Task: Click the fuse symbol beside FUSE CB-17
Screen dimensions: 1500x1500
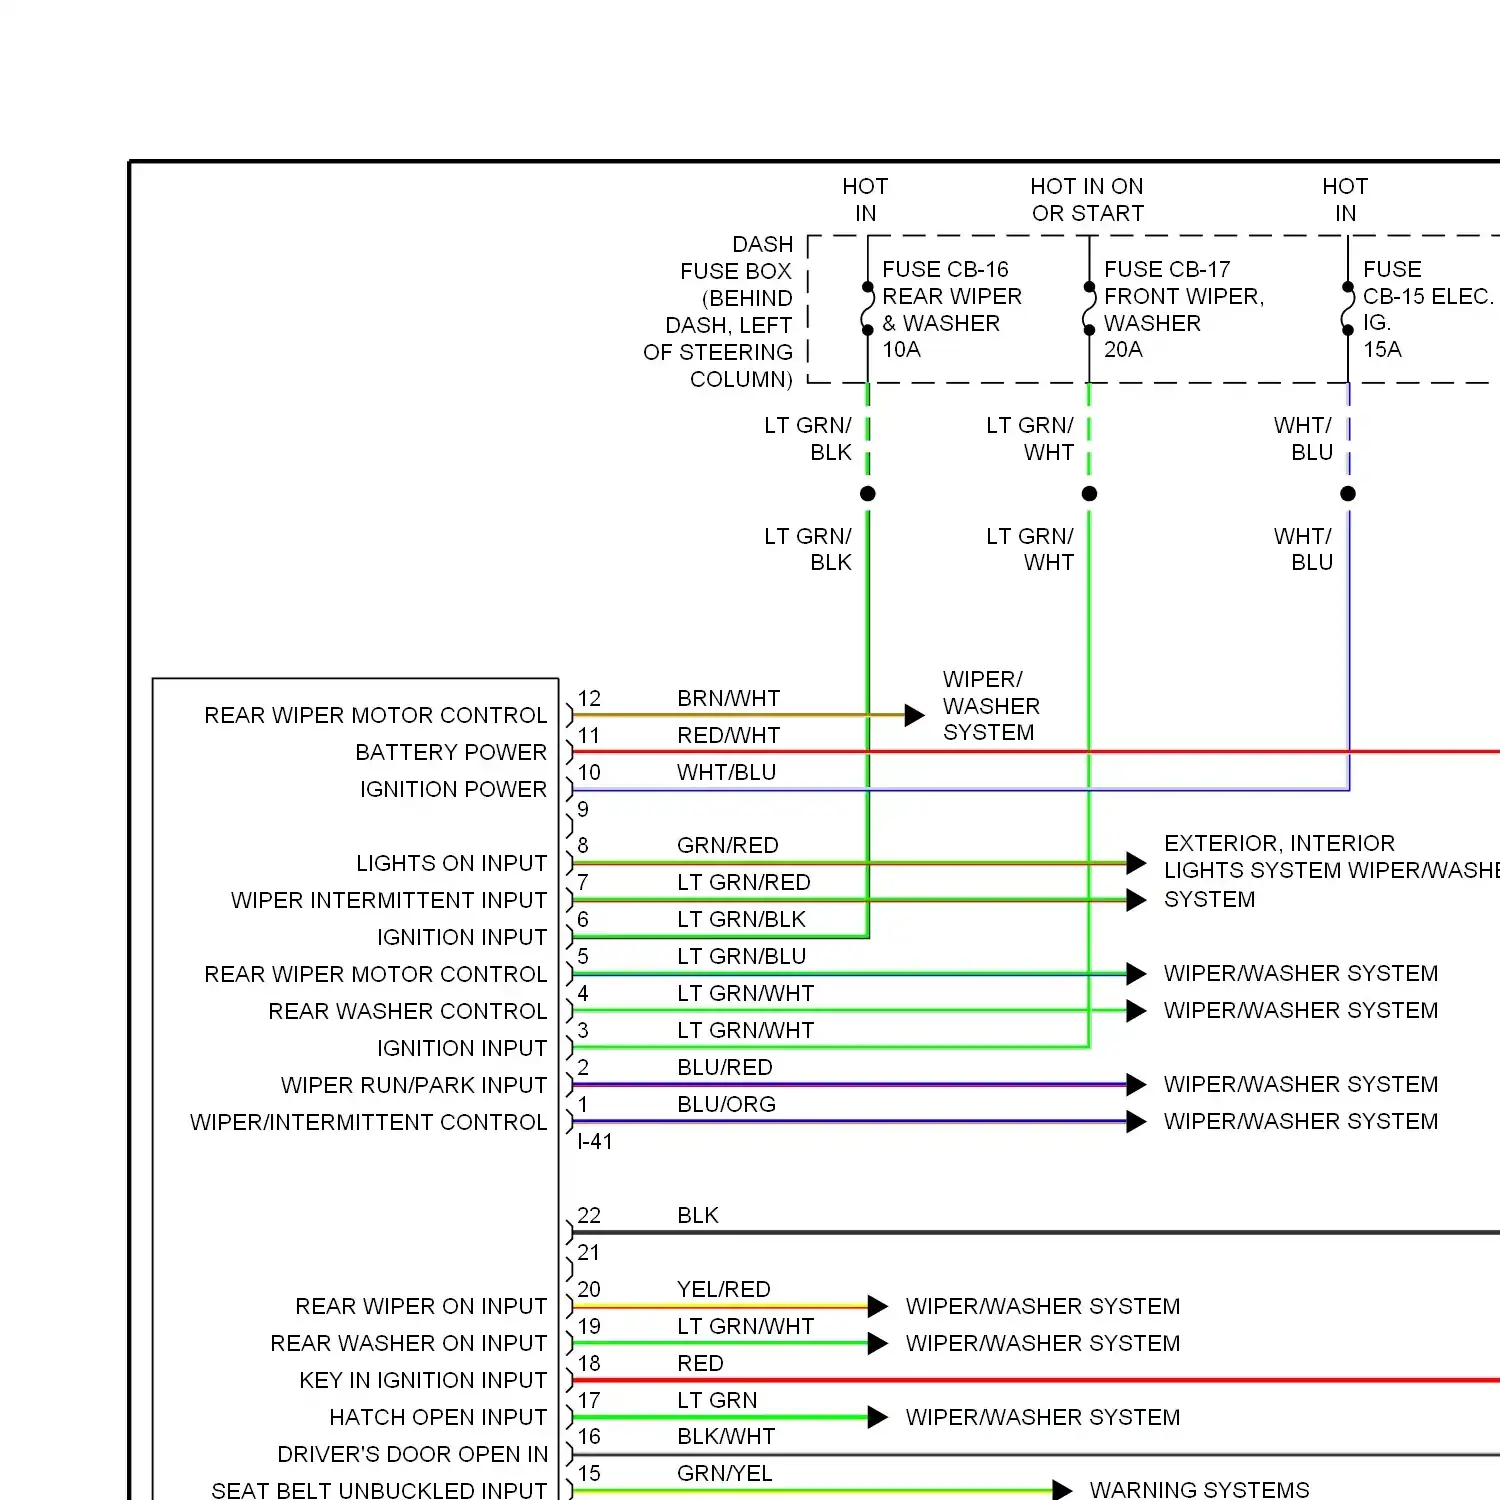Action: tap(1089, 309)
